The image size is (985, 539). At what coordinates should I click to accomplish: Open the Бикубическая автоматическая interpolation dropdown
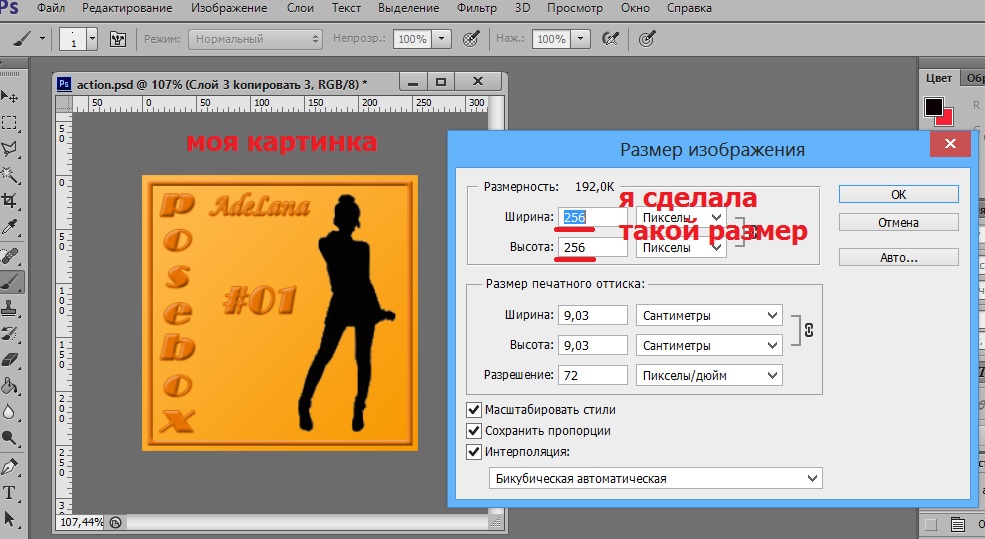tap(655, 479)
